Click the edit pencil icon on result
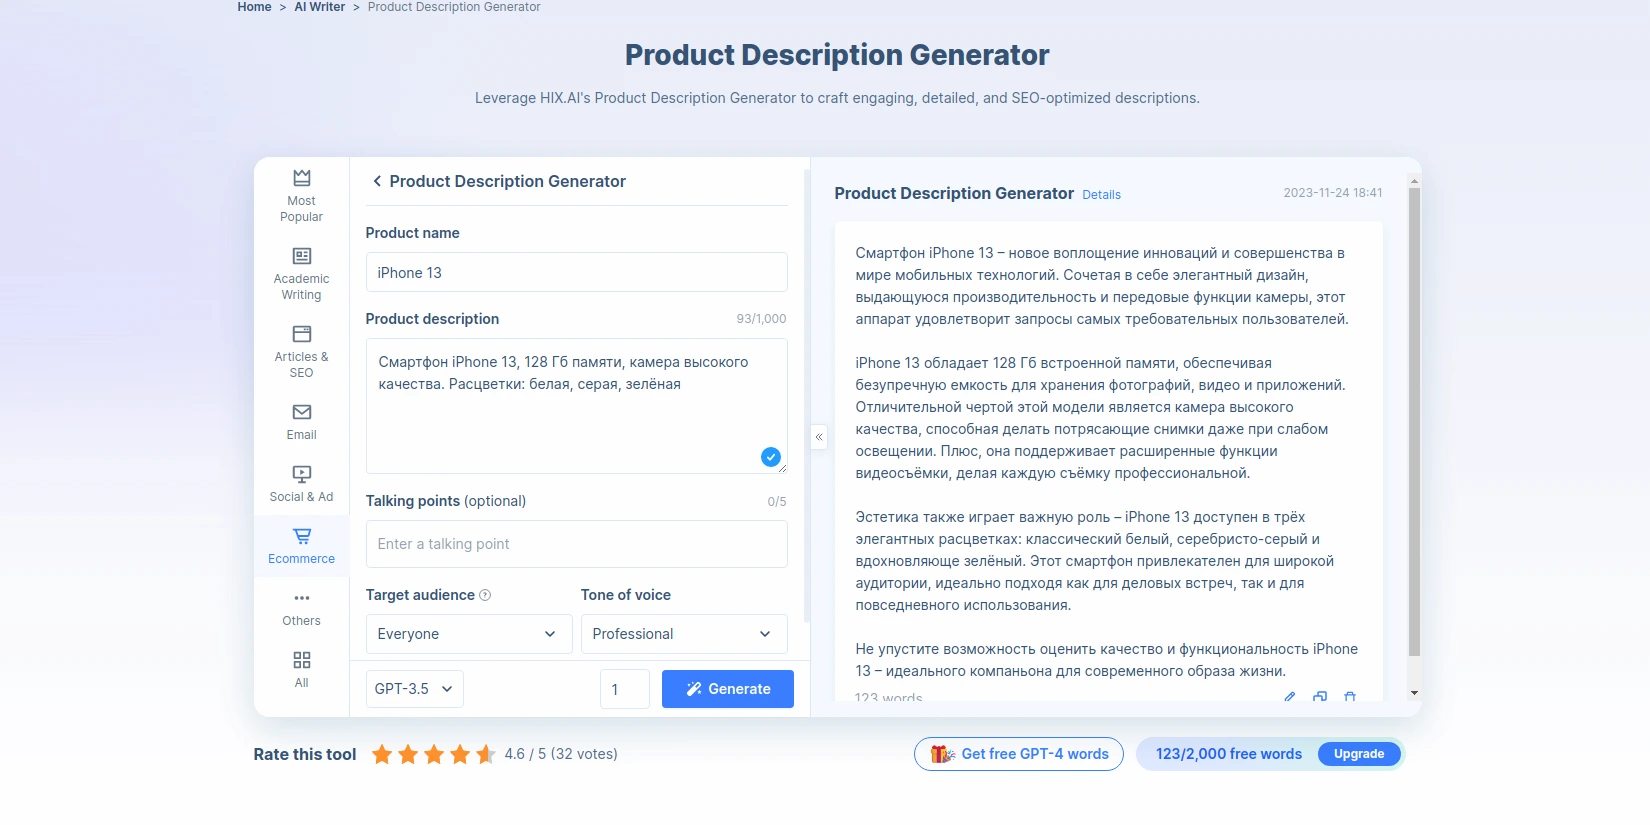This screenshot has height=825, width=1650. coord(1290,696)
